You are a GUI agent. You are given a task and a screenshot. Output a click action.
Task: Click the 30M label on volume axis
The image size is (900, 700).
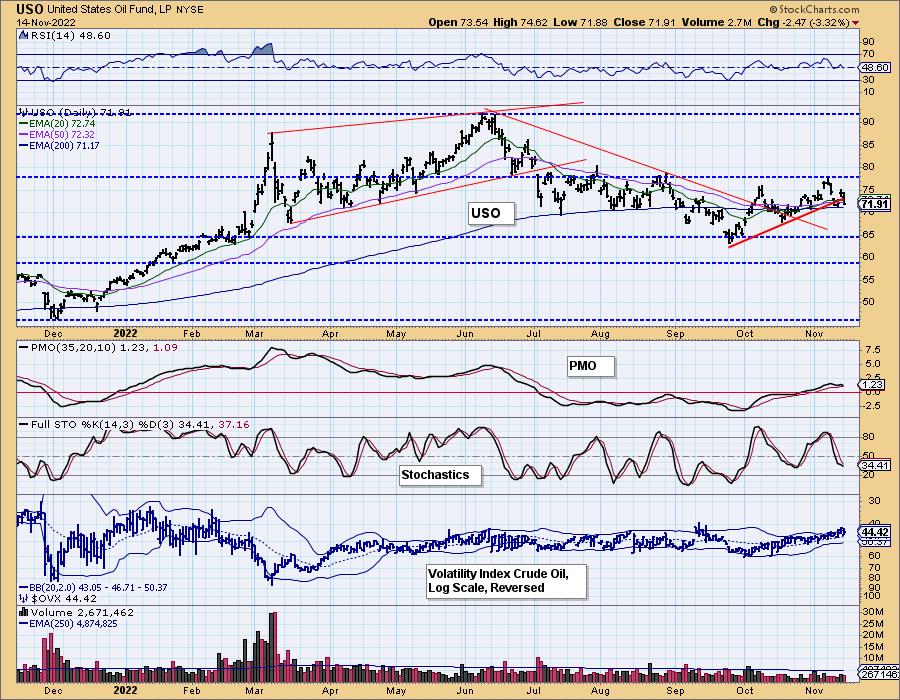click(872, 611)
